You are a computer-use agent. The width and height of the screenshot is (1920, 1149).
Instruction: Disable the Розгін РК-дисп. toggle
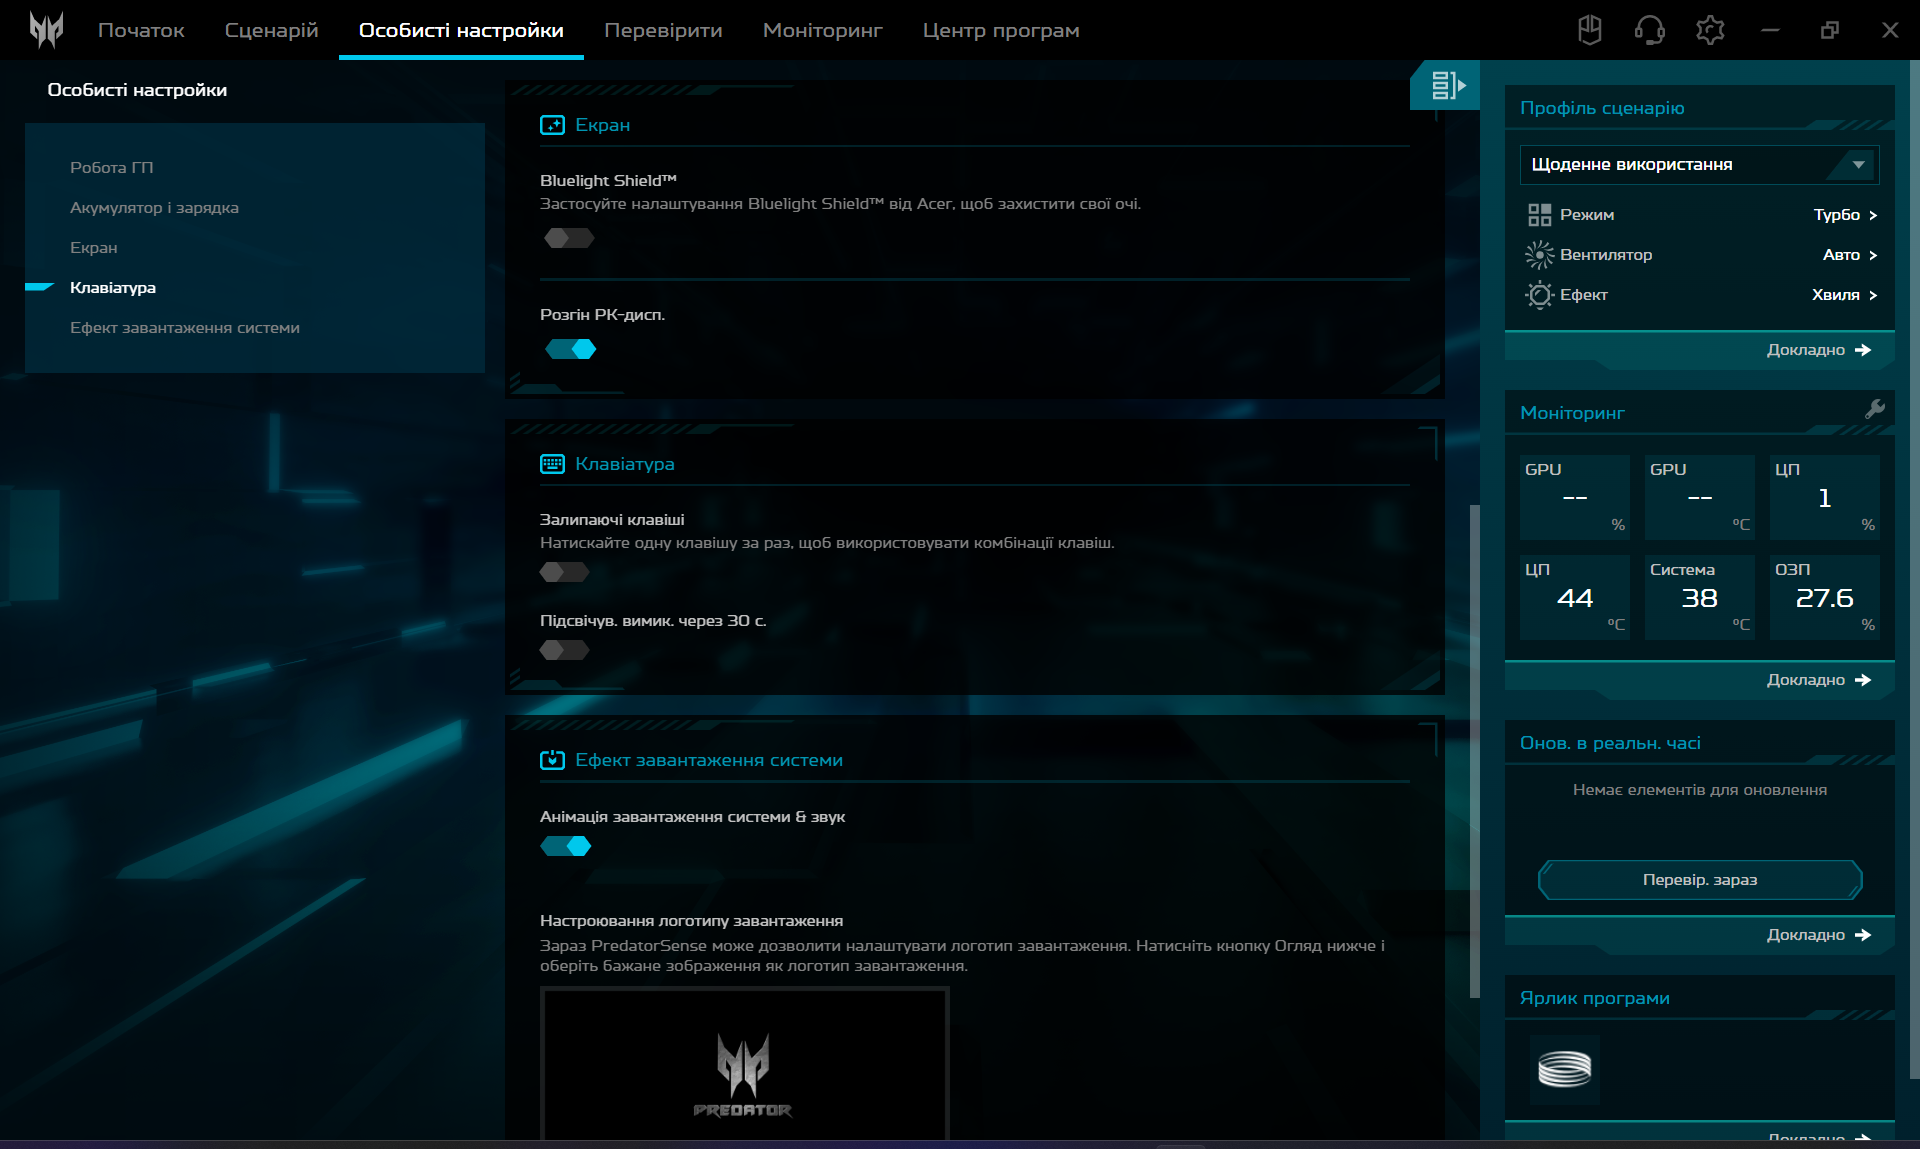point(570,349)
